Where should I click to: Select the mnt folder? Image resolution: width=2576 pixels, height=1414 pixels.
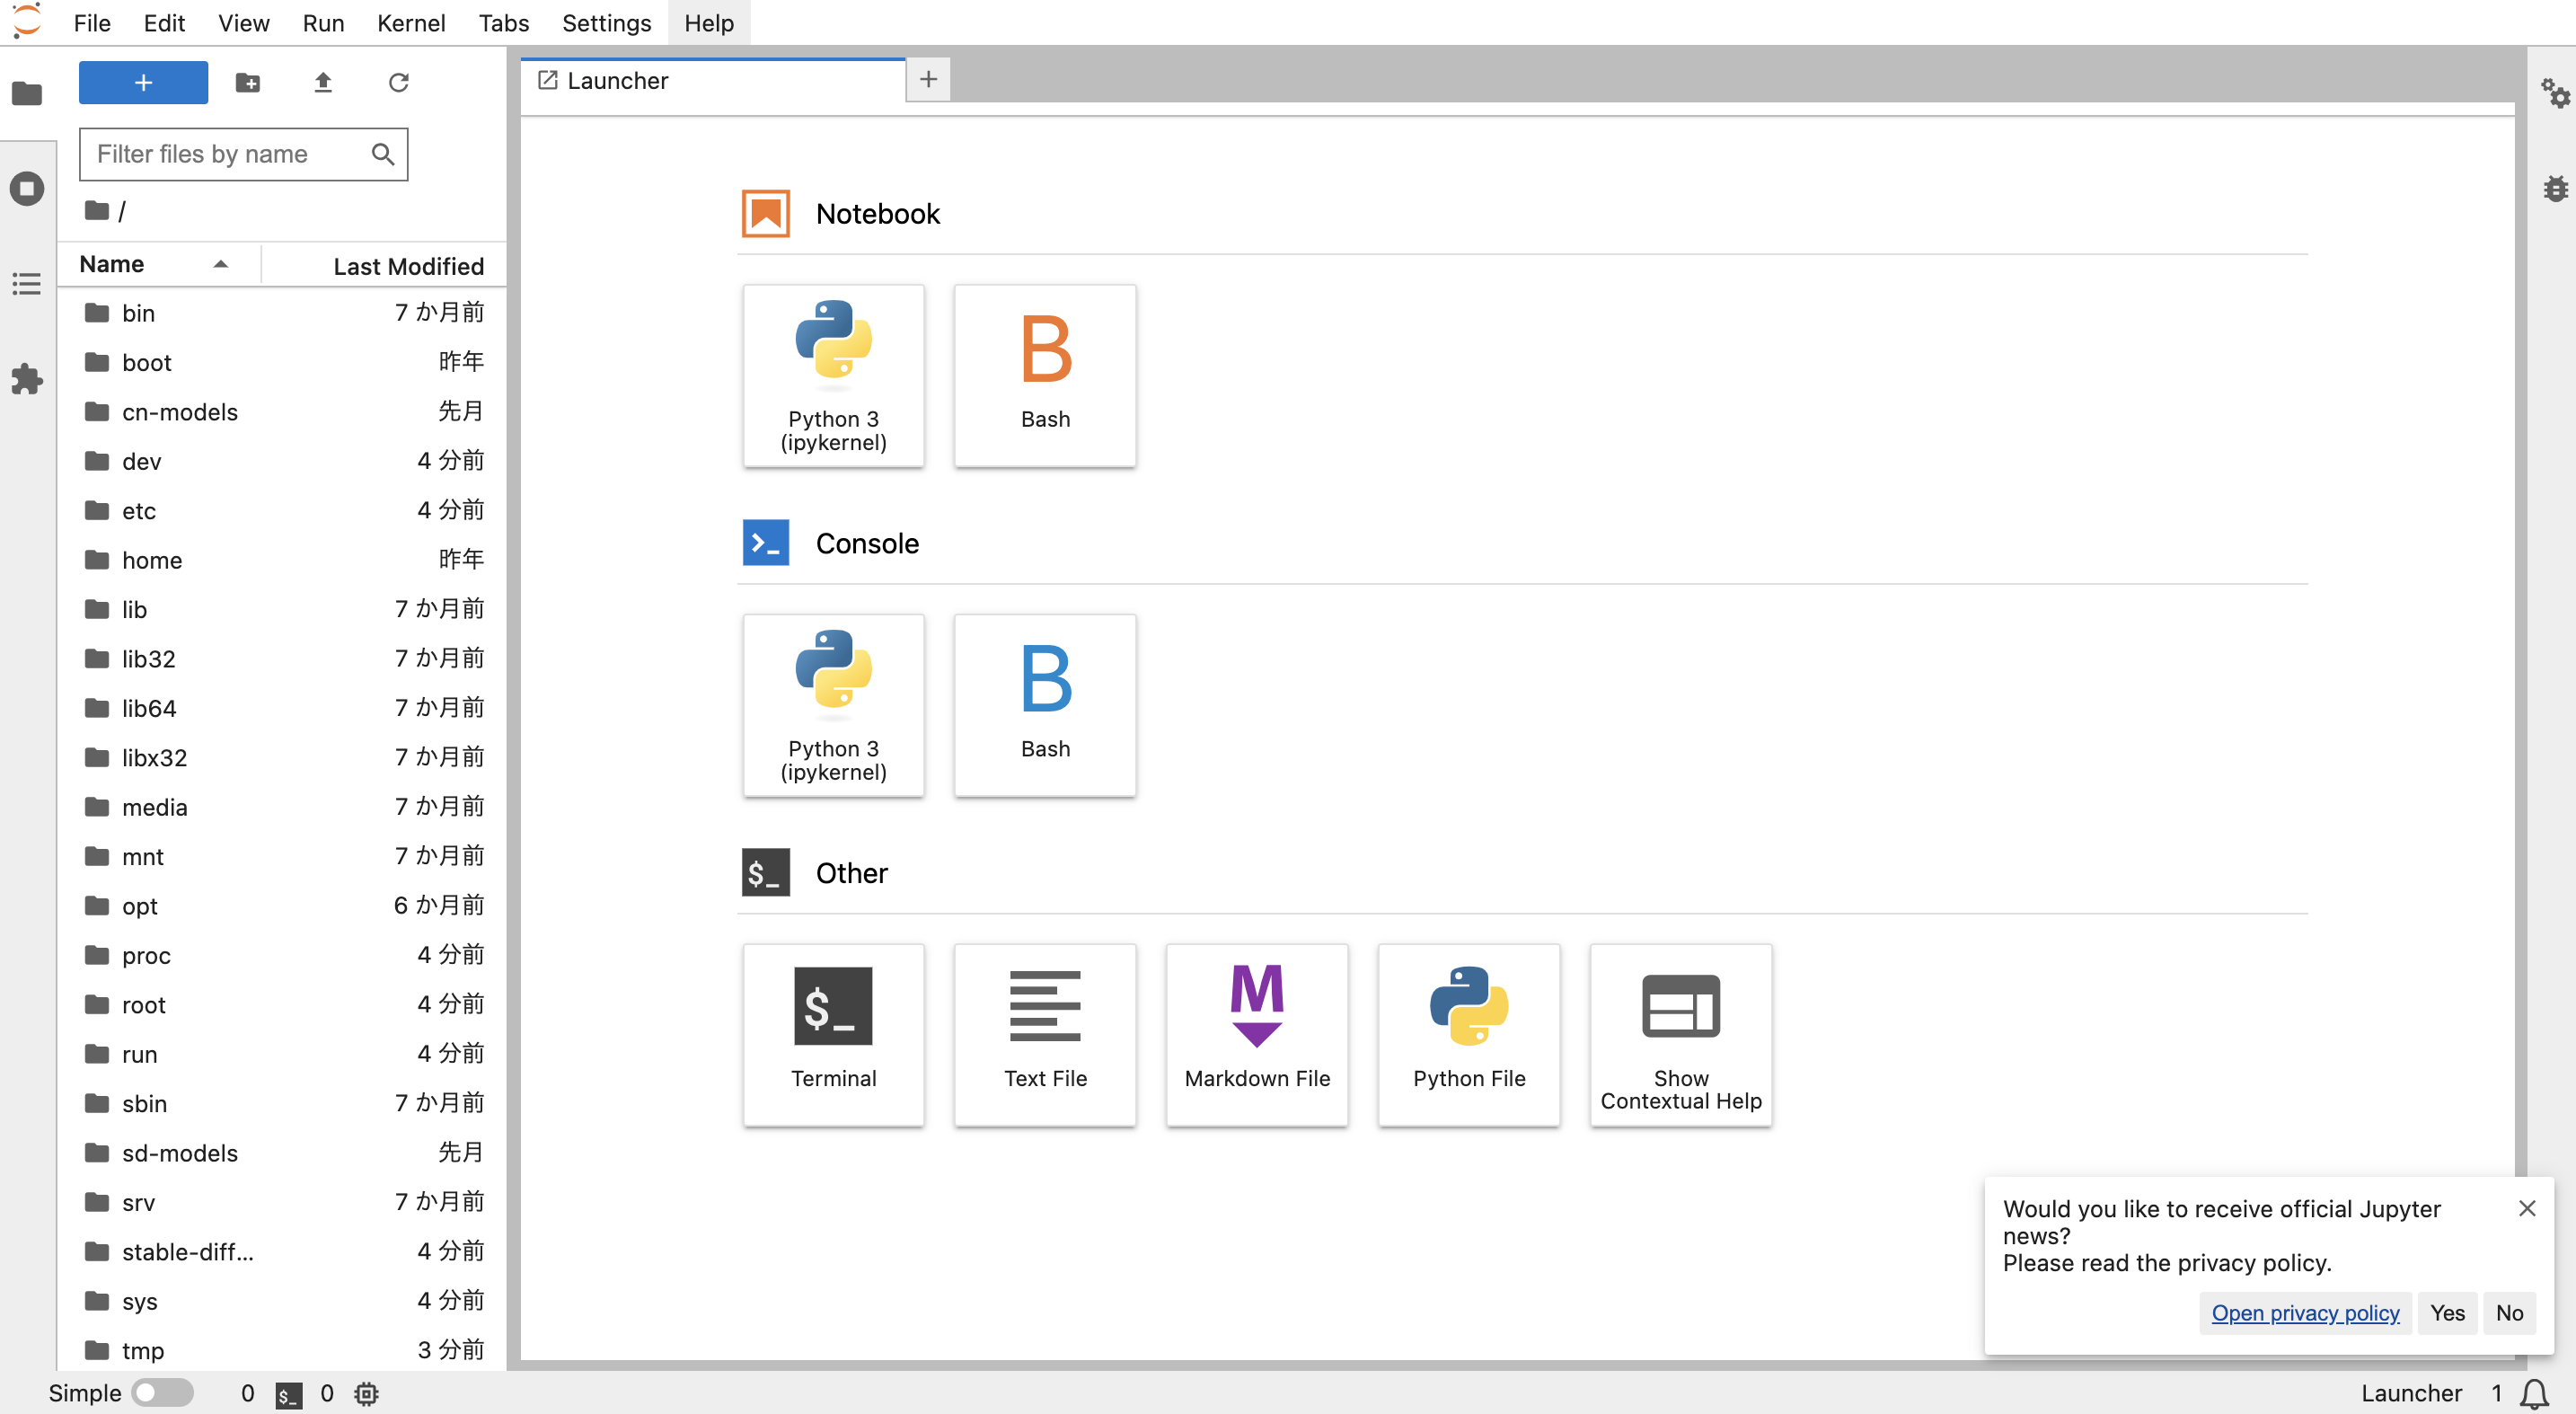[x=282, y=856]
